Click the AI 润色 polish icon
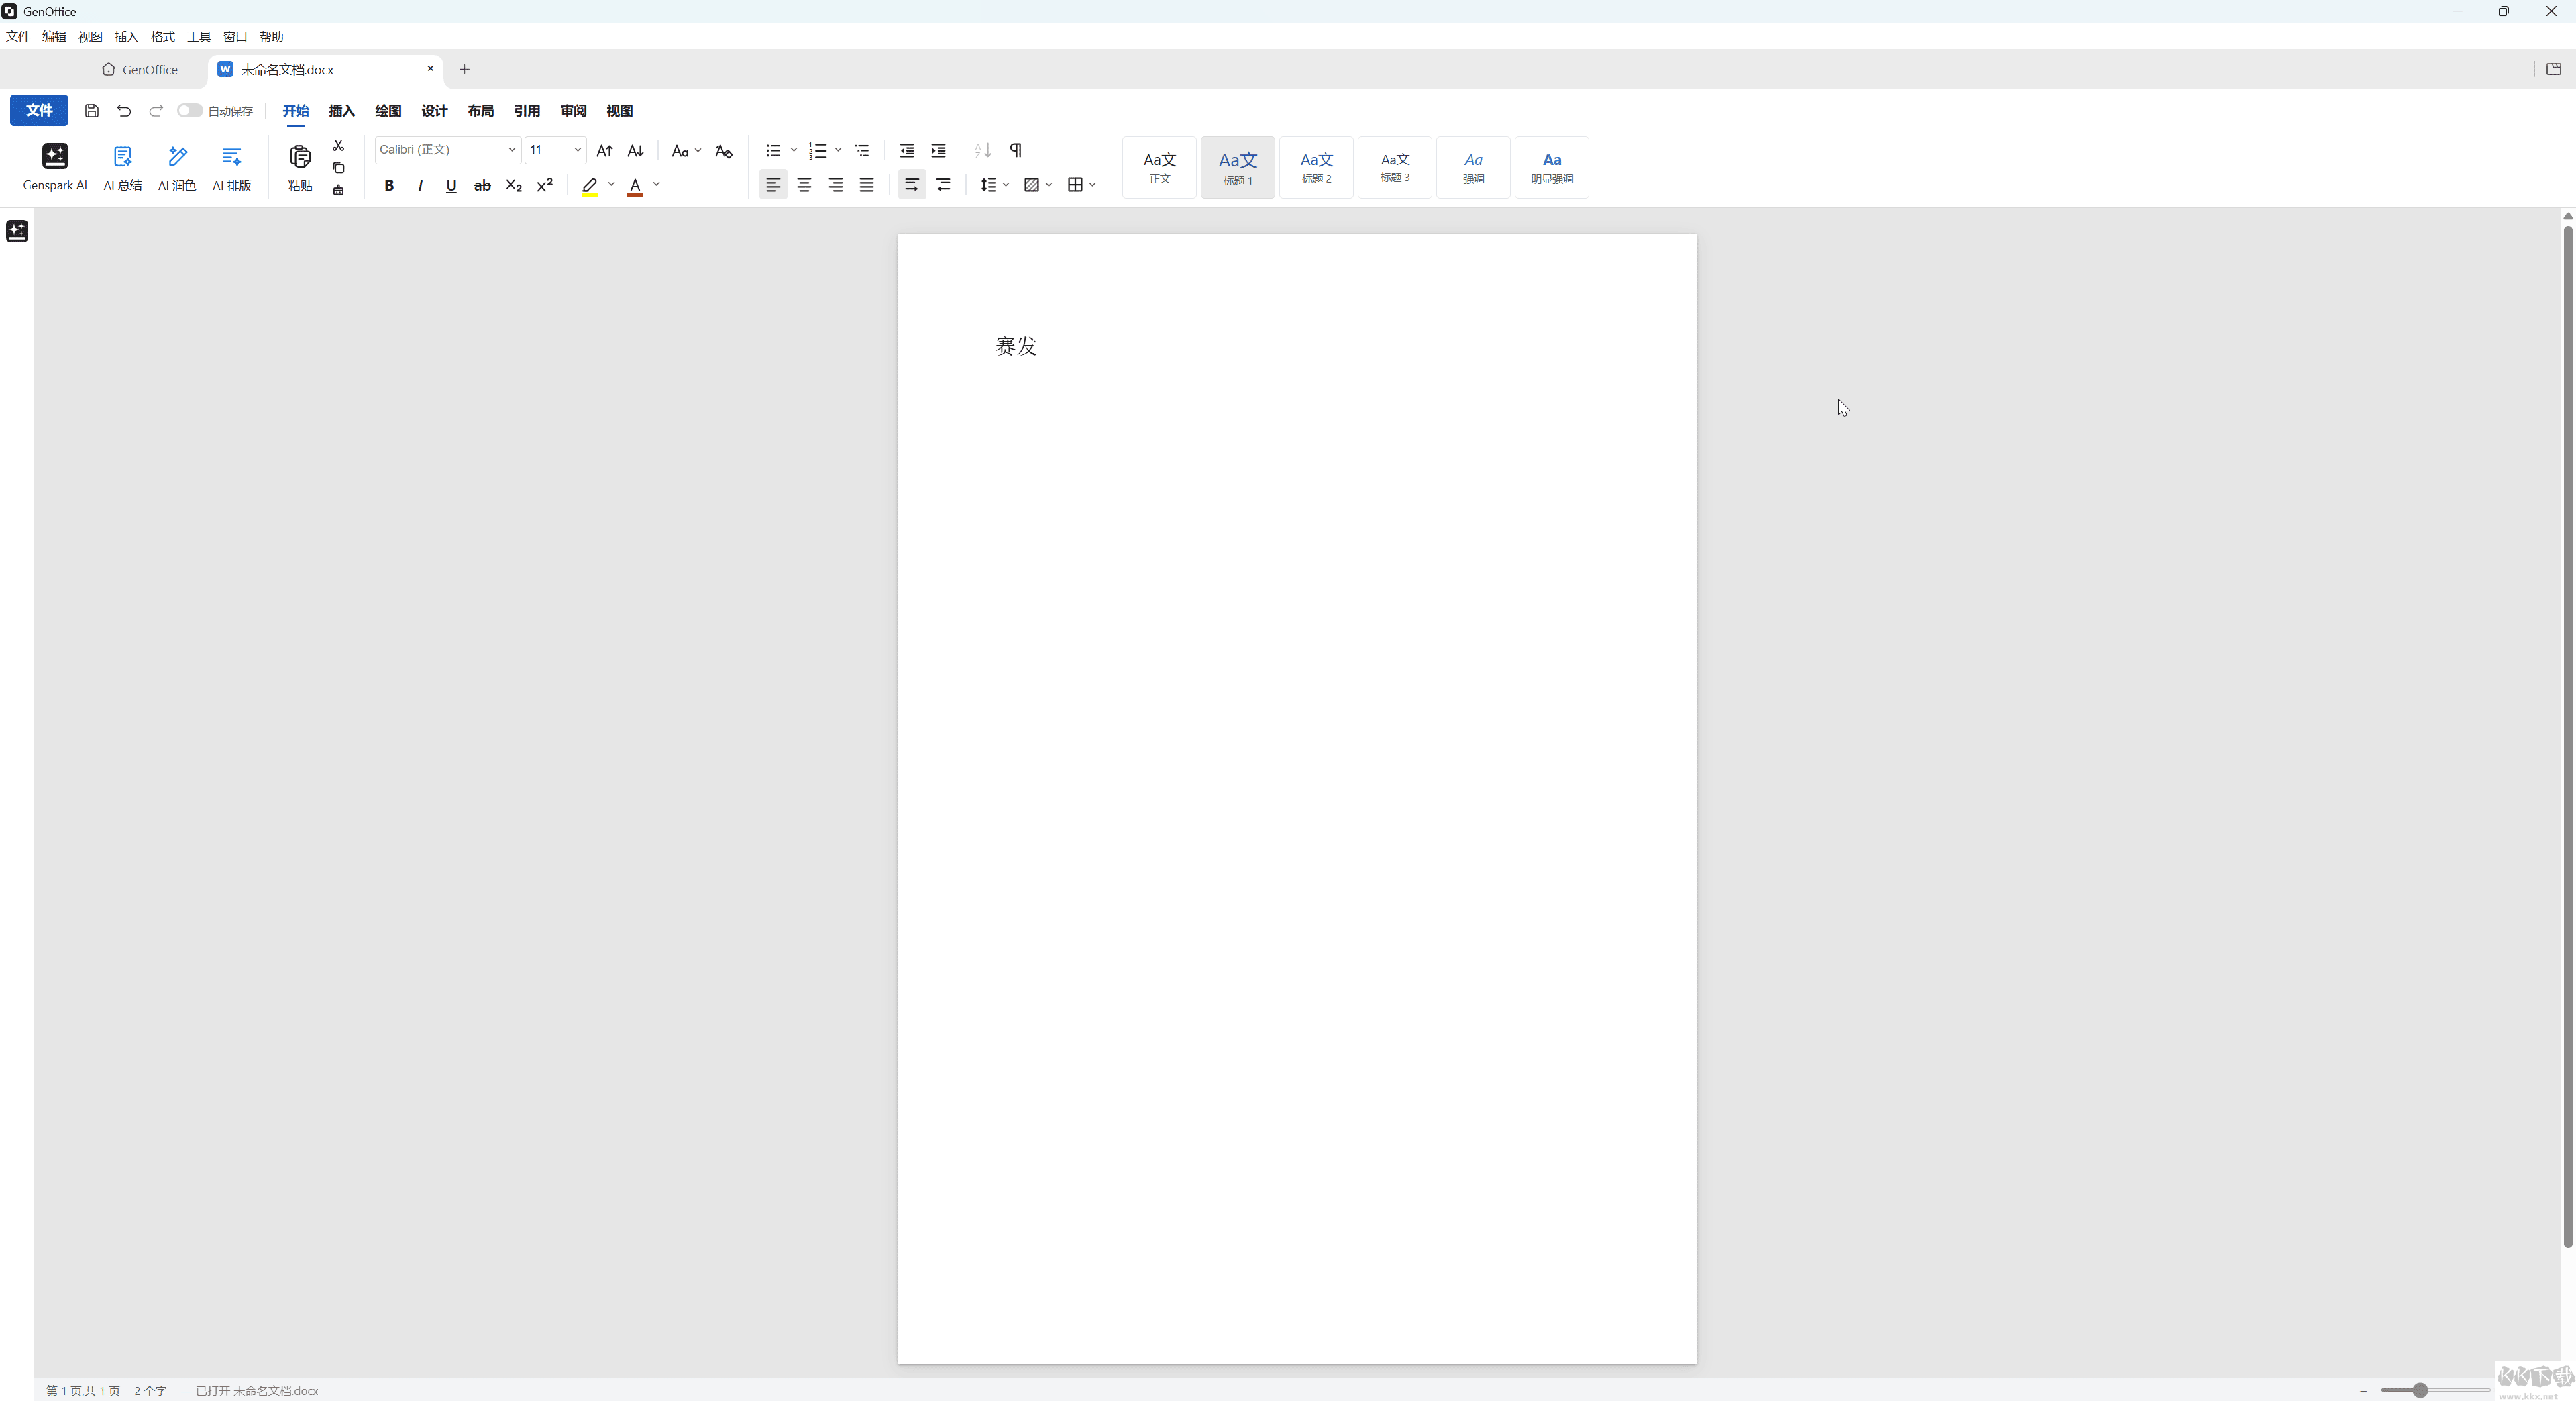This screenshot has width=2576, height=1401. pos(177,166)
